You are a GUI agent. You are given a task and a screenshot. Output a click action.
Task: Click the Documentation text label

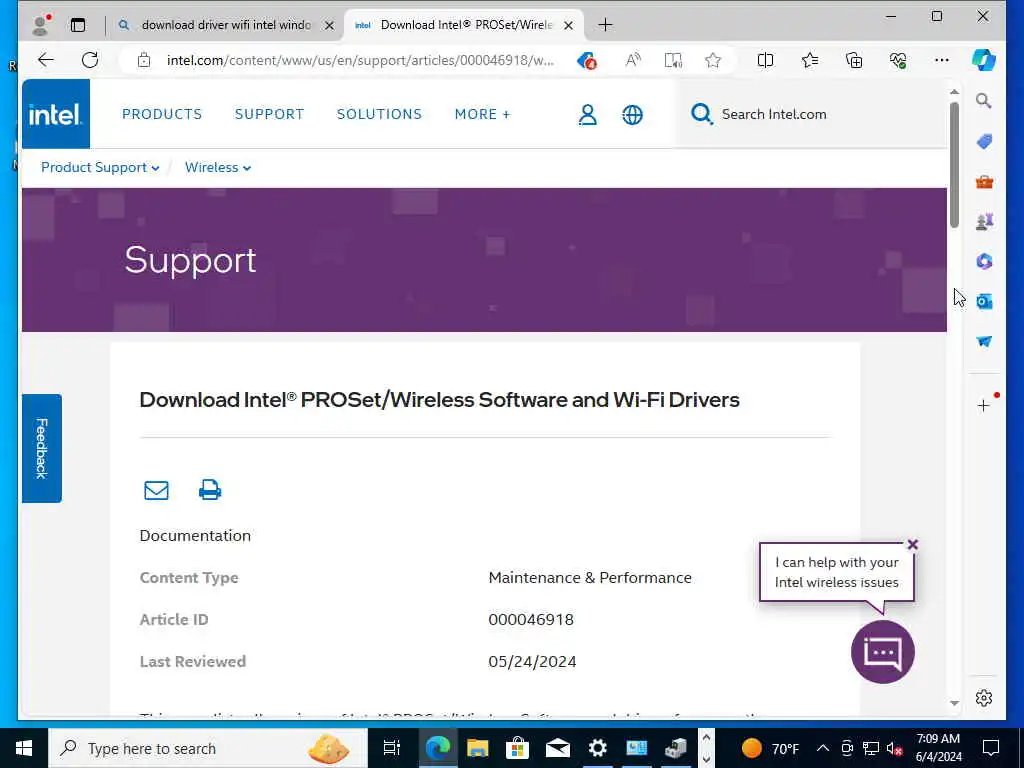195,536
